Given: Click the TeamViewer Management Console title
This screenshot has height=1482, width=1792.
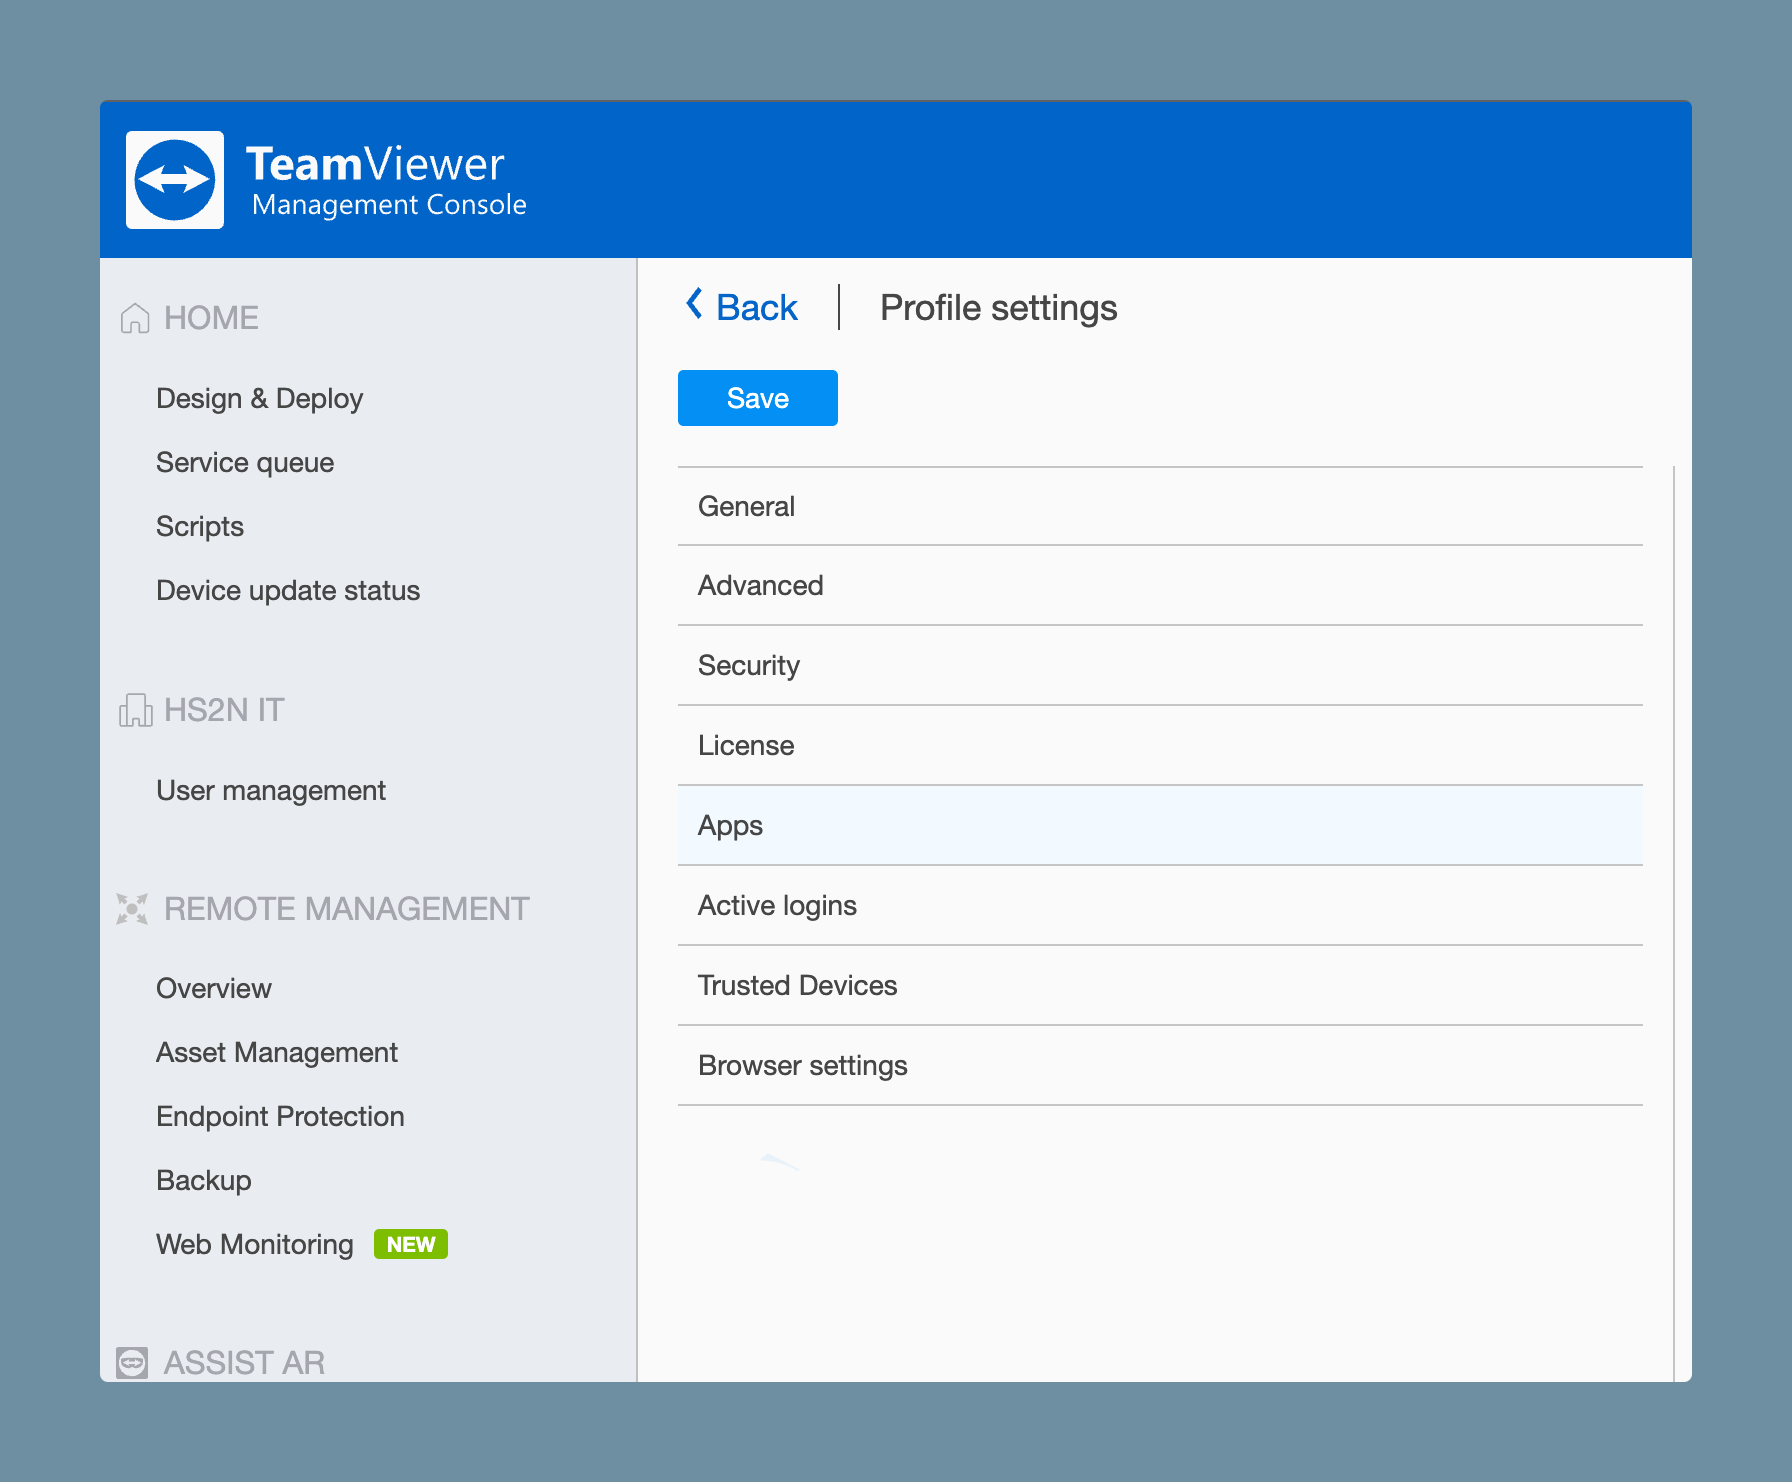Looking at the screenshot, I should (x=386, y=181).
